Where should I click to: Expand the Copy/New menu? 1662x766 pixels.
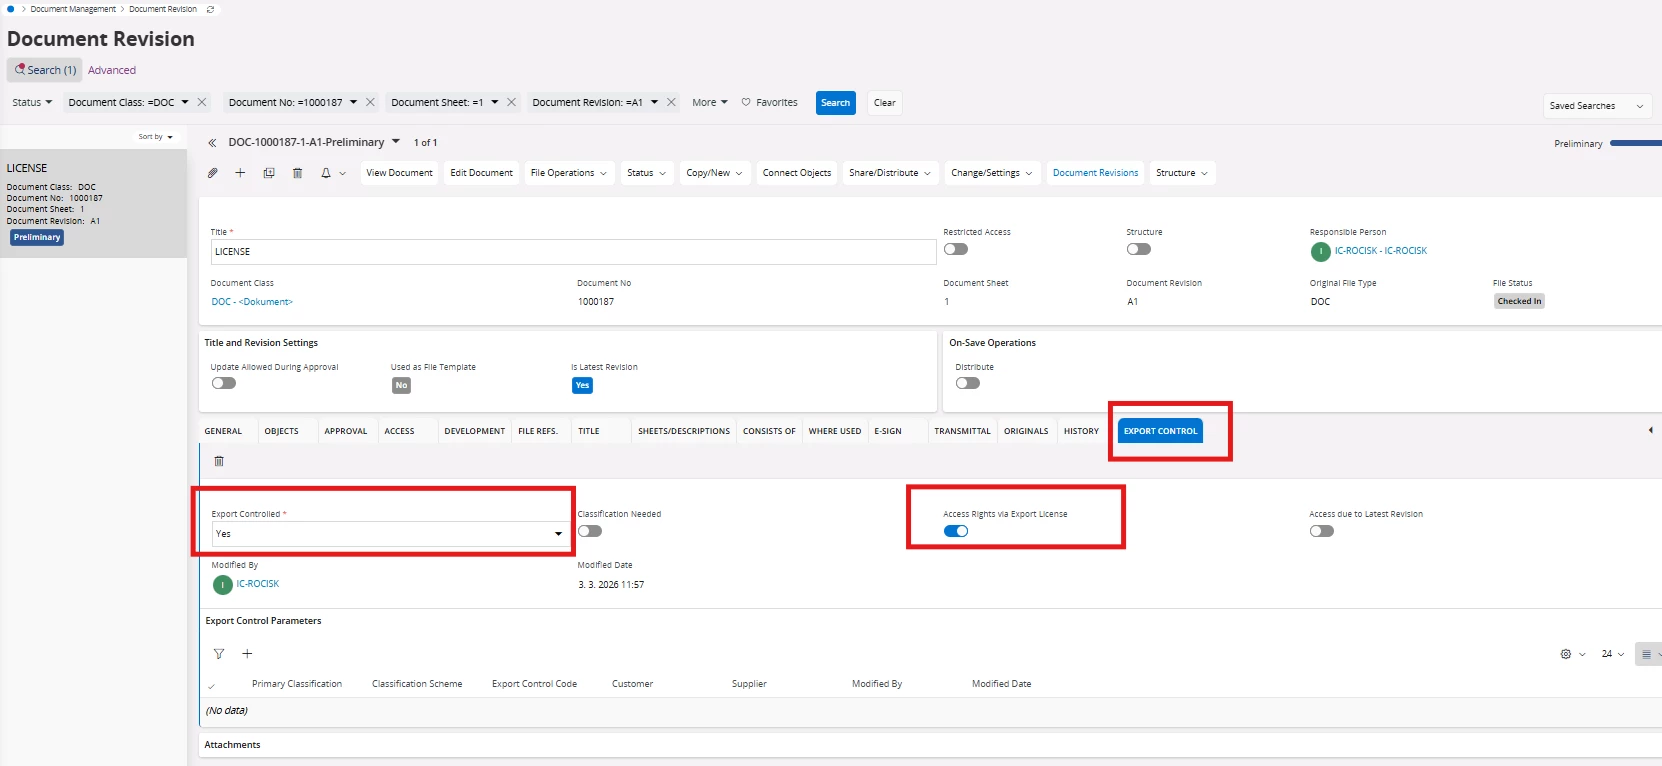[714, 173]
